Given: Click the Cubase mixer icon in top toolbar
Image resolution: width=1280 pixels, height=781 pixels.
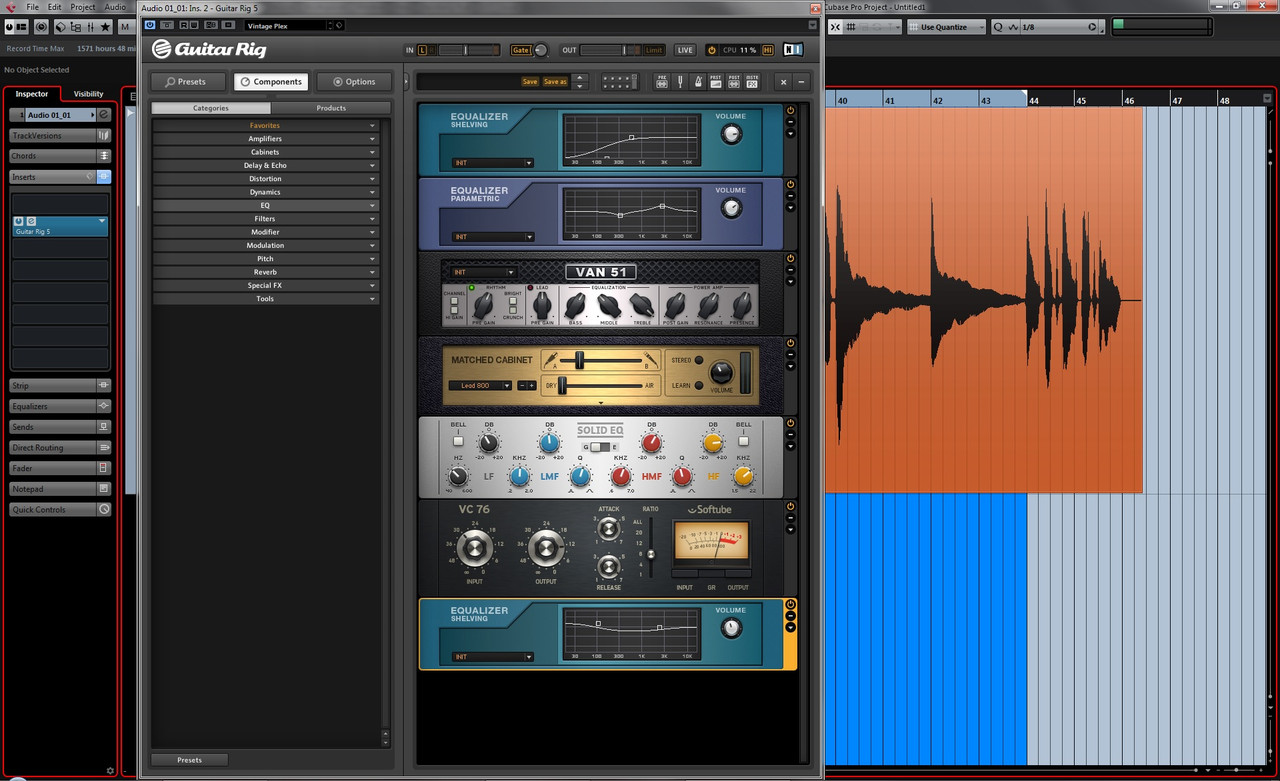Looking at the screenshot, I should tap(88, 27).
